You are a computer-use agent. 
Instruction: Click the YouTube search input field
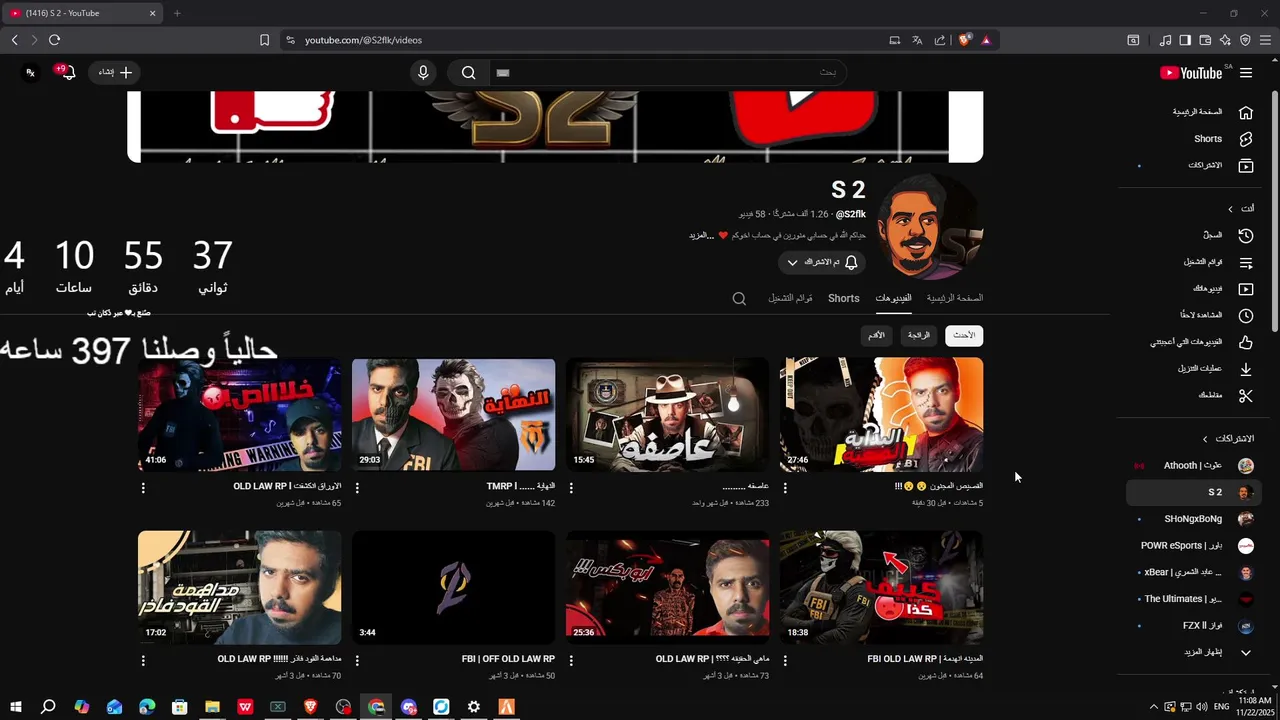pos(666,72)
